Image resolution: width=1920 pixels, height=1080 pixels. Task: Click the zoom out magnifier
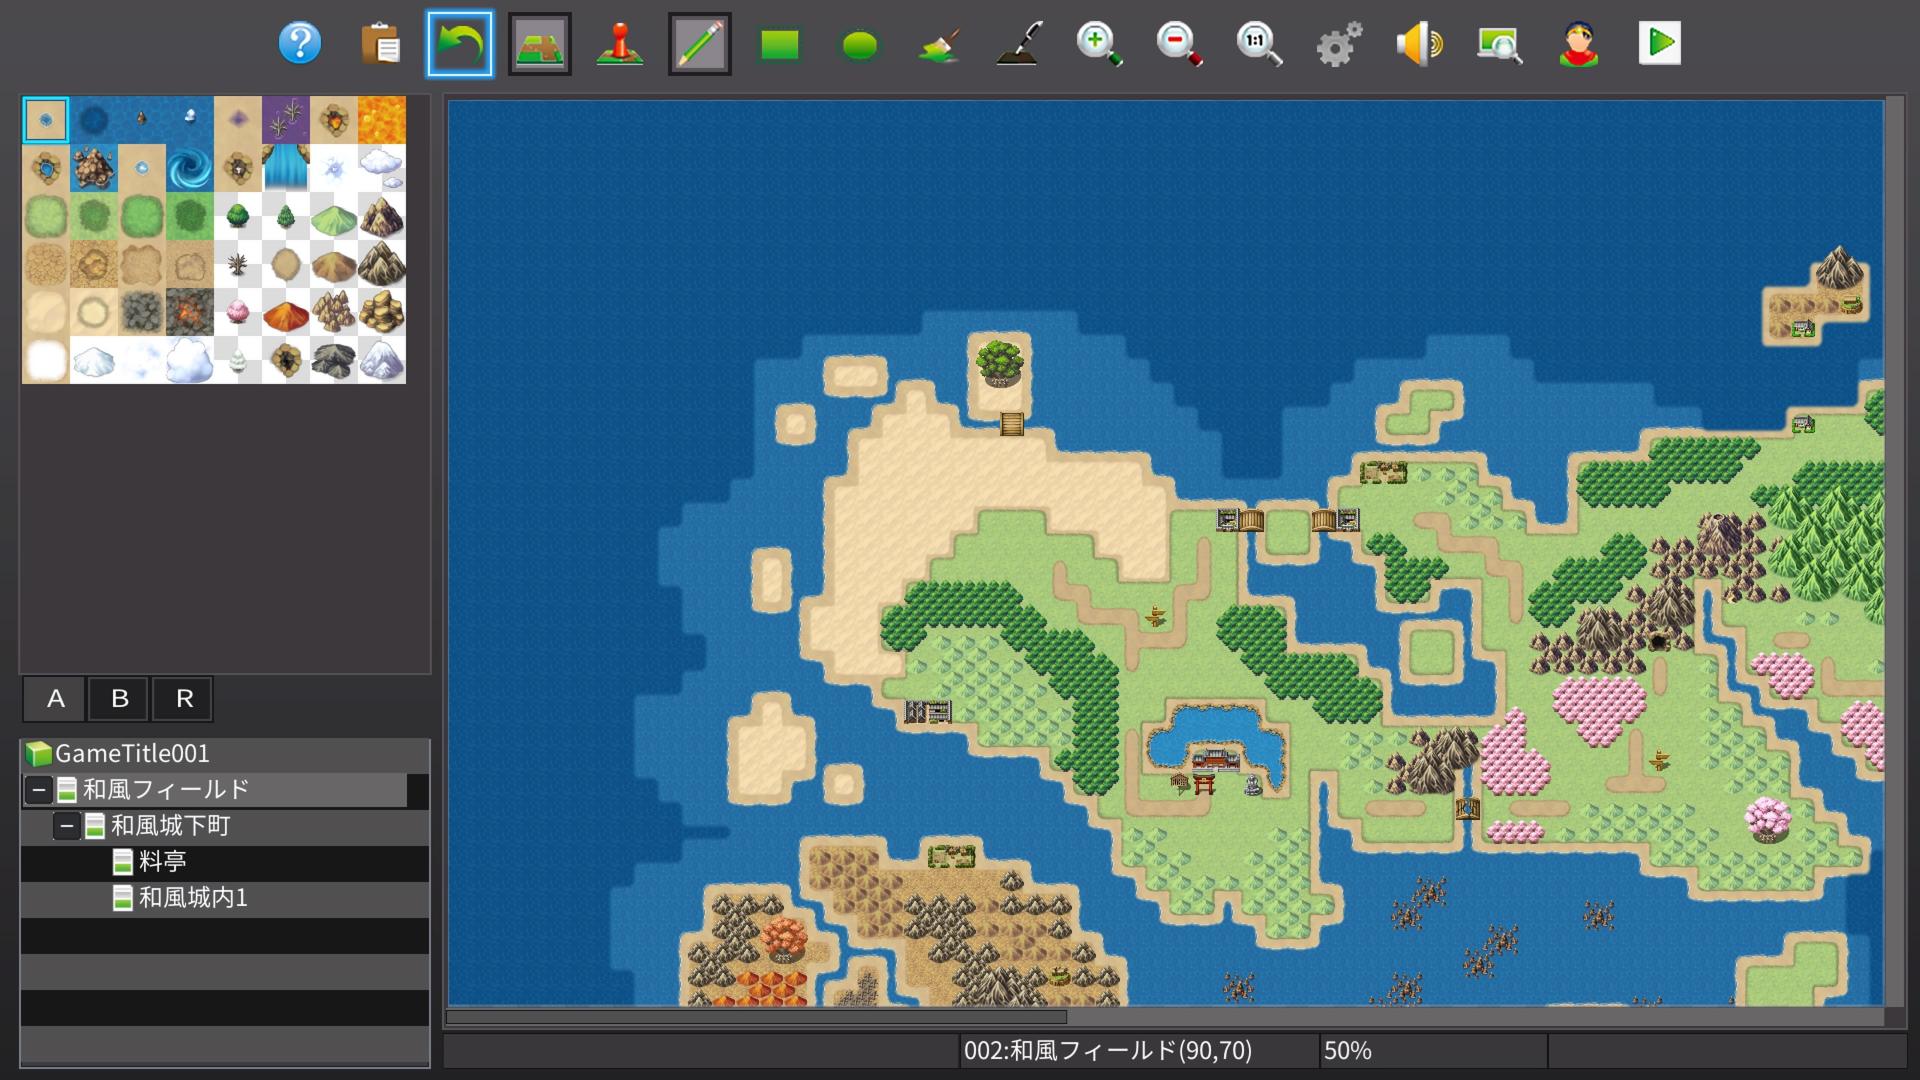coord(1178,44)
